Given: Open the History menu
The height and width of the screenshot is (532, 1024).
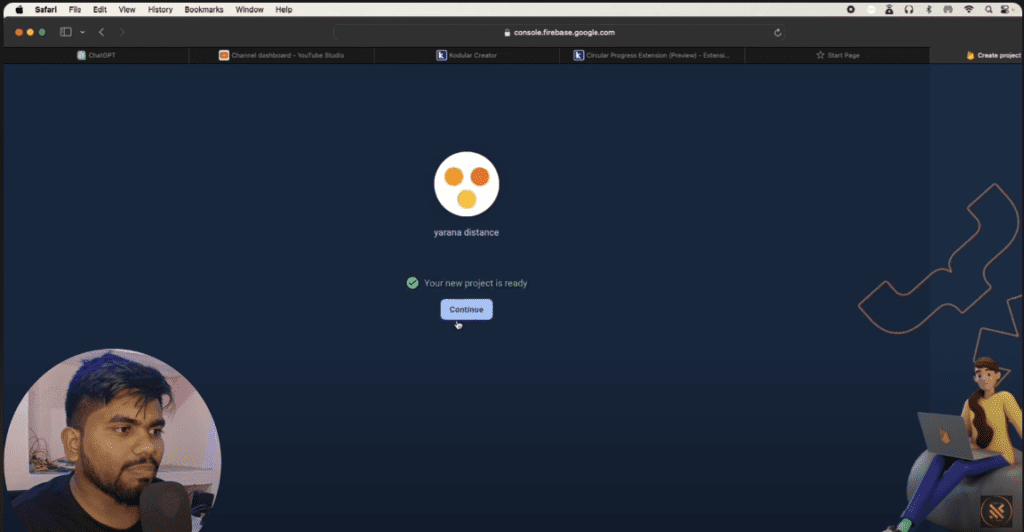Looking at the screenshot, I should [160, 9].
